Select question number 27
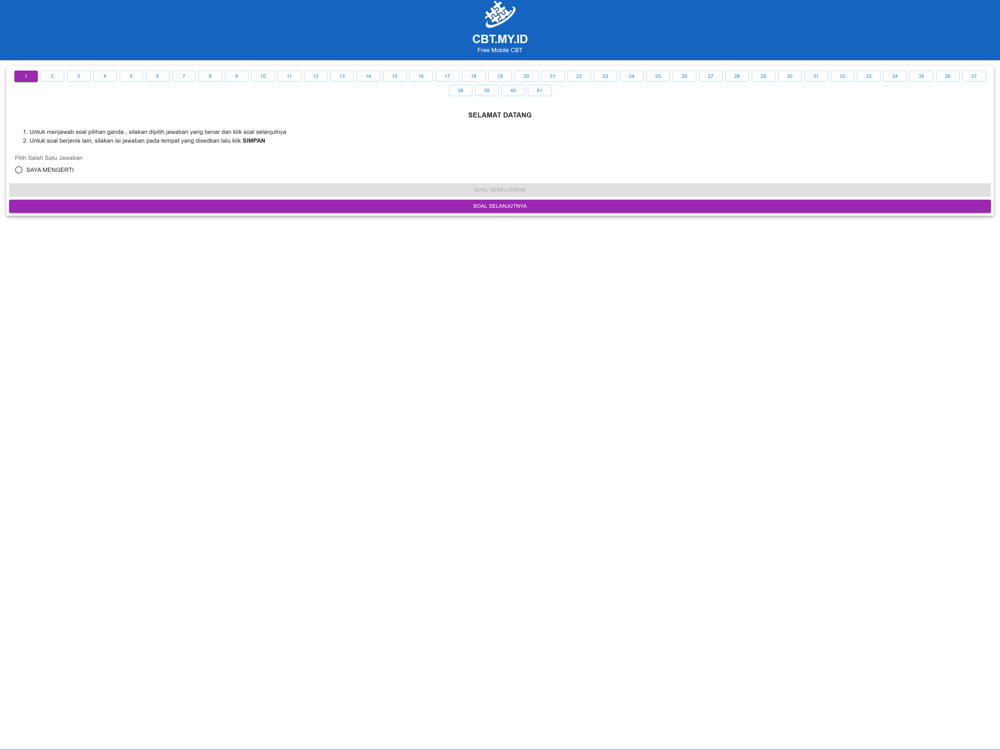1000x750 pixels. click(x=710, y=76)
